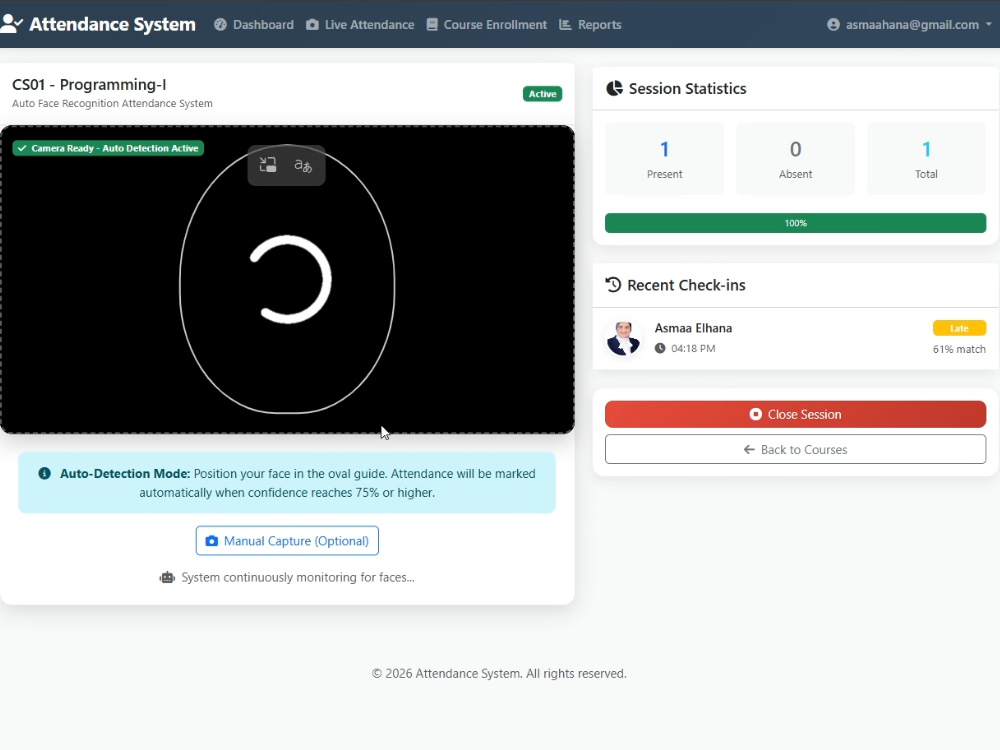Image resolution: width=1000 pixels, height=750 pixels.
Task: Open the Course Enrollment menu item
Action: click(x=487, y=24)
